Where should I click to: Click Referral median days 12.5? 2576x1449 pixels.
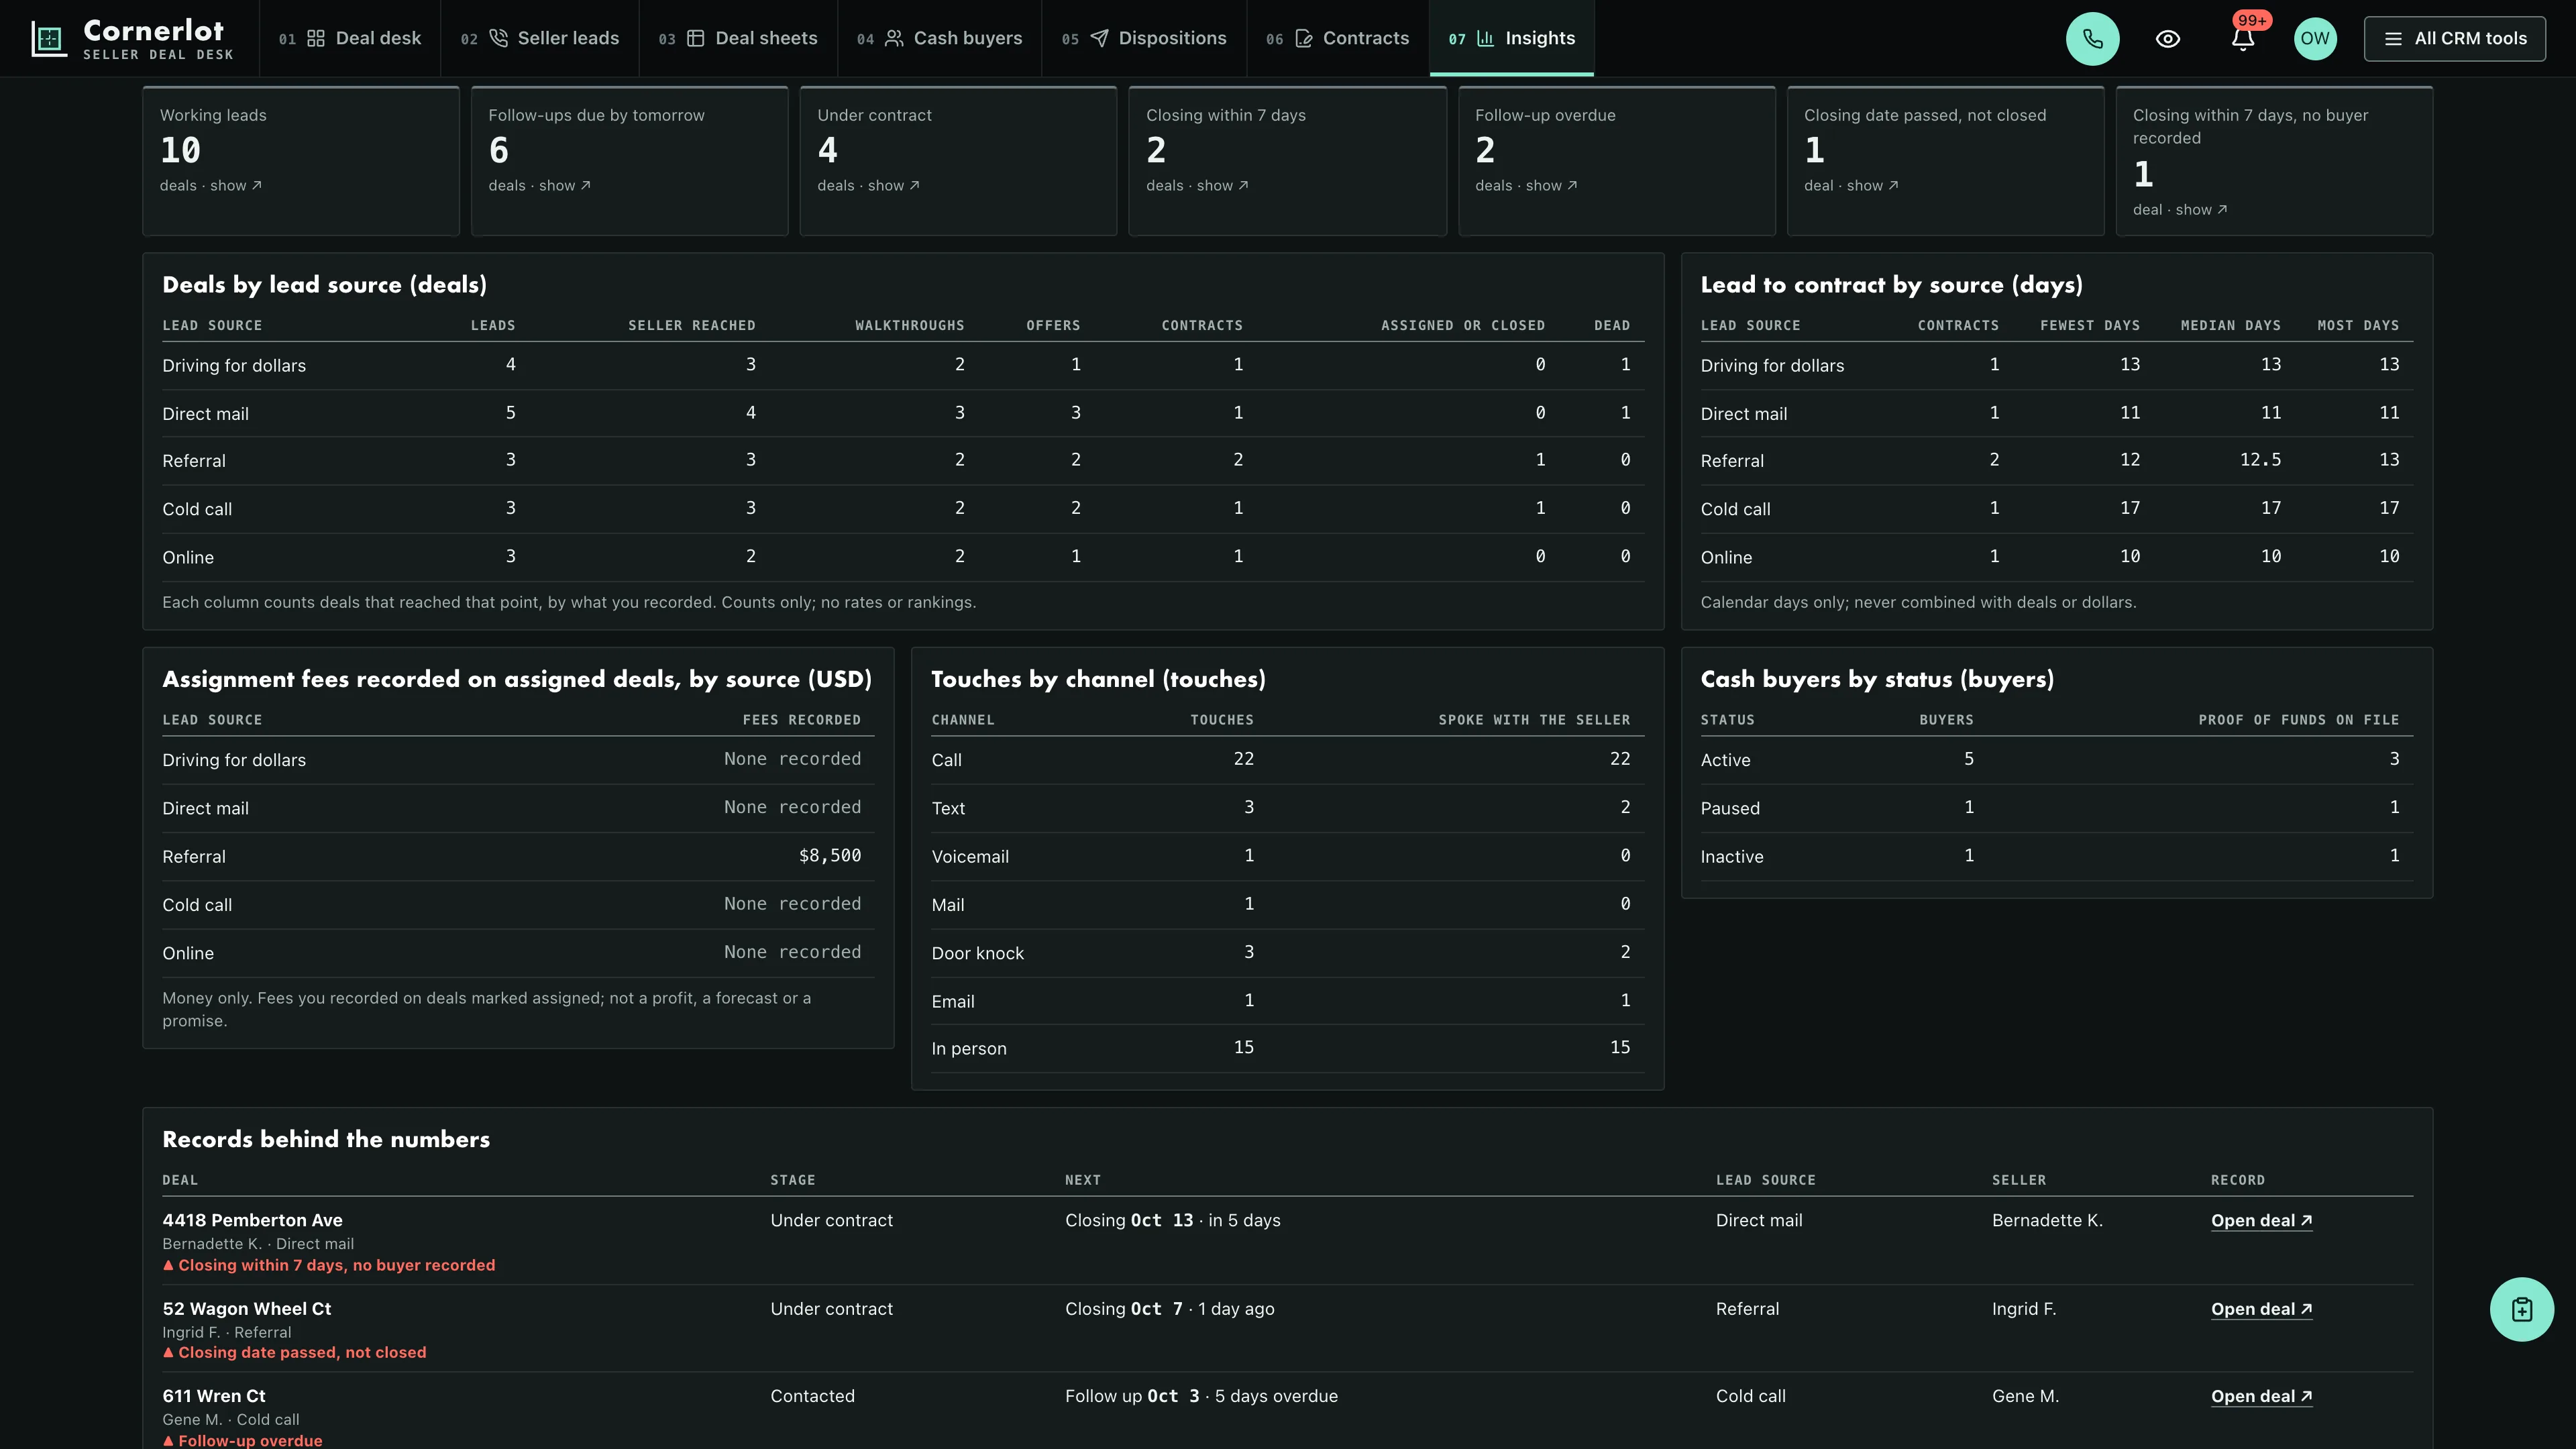pyautogui.click(x=2260, y=460)
